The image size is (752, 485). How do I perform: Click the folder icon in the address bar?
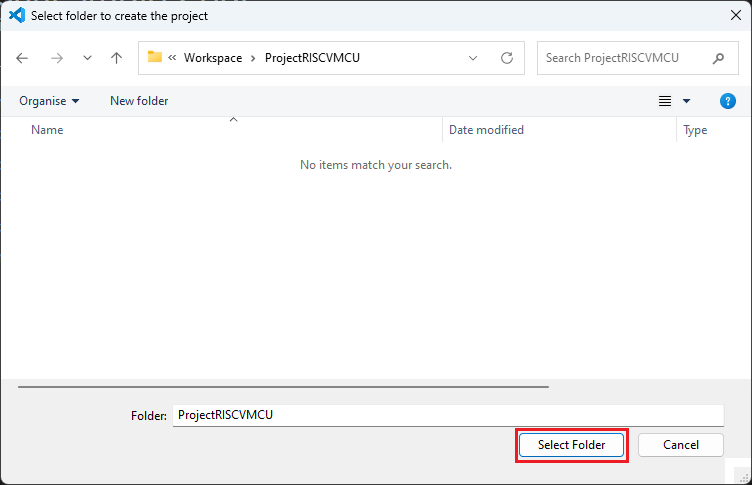click(x=154, y=57)
